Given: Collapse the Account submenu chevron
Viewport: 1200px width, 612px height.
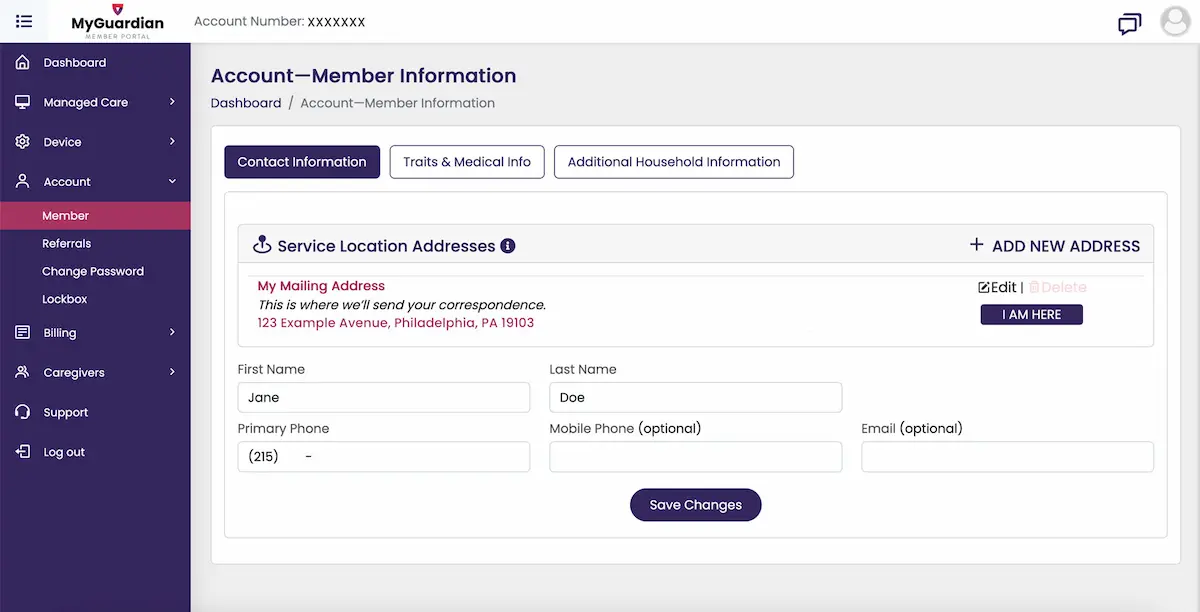Looking at the screenshot, I should 172,182.
